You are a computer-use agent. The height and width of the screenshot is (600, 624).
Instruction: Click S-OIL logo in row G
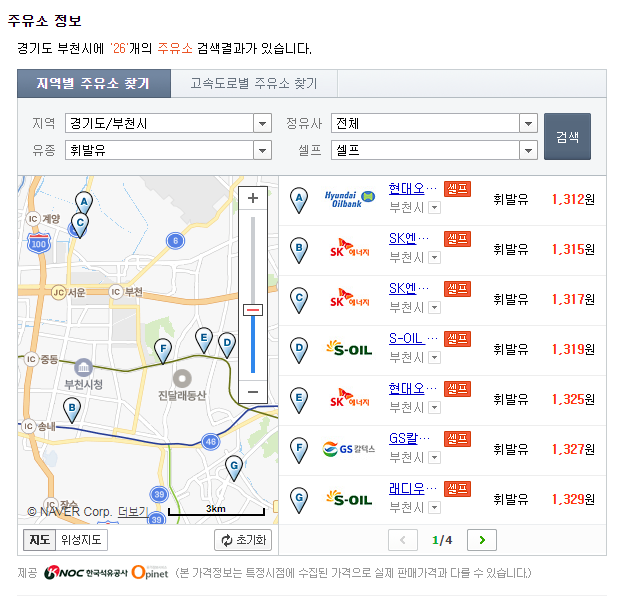point(350,498)
